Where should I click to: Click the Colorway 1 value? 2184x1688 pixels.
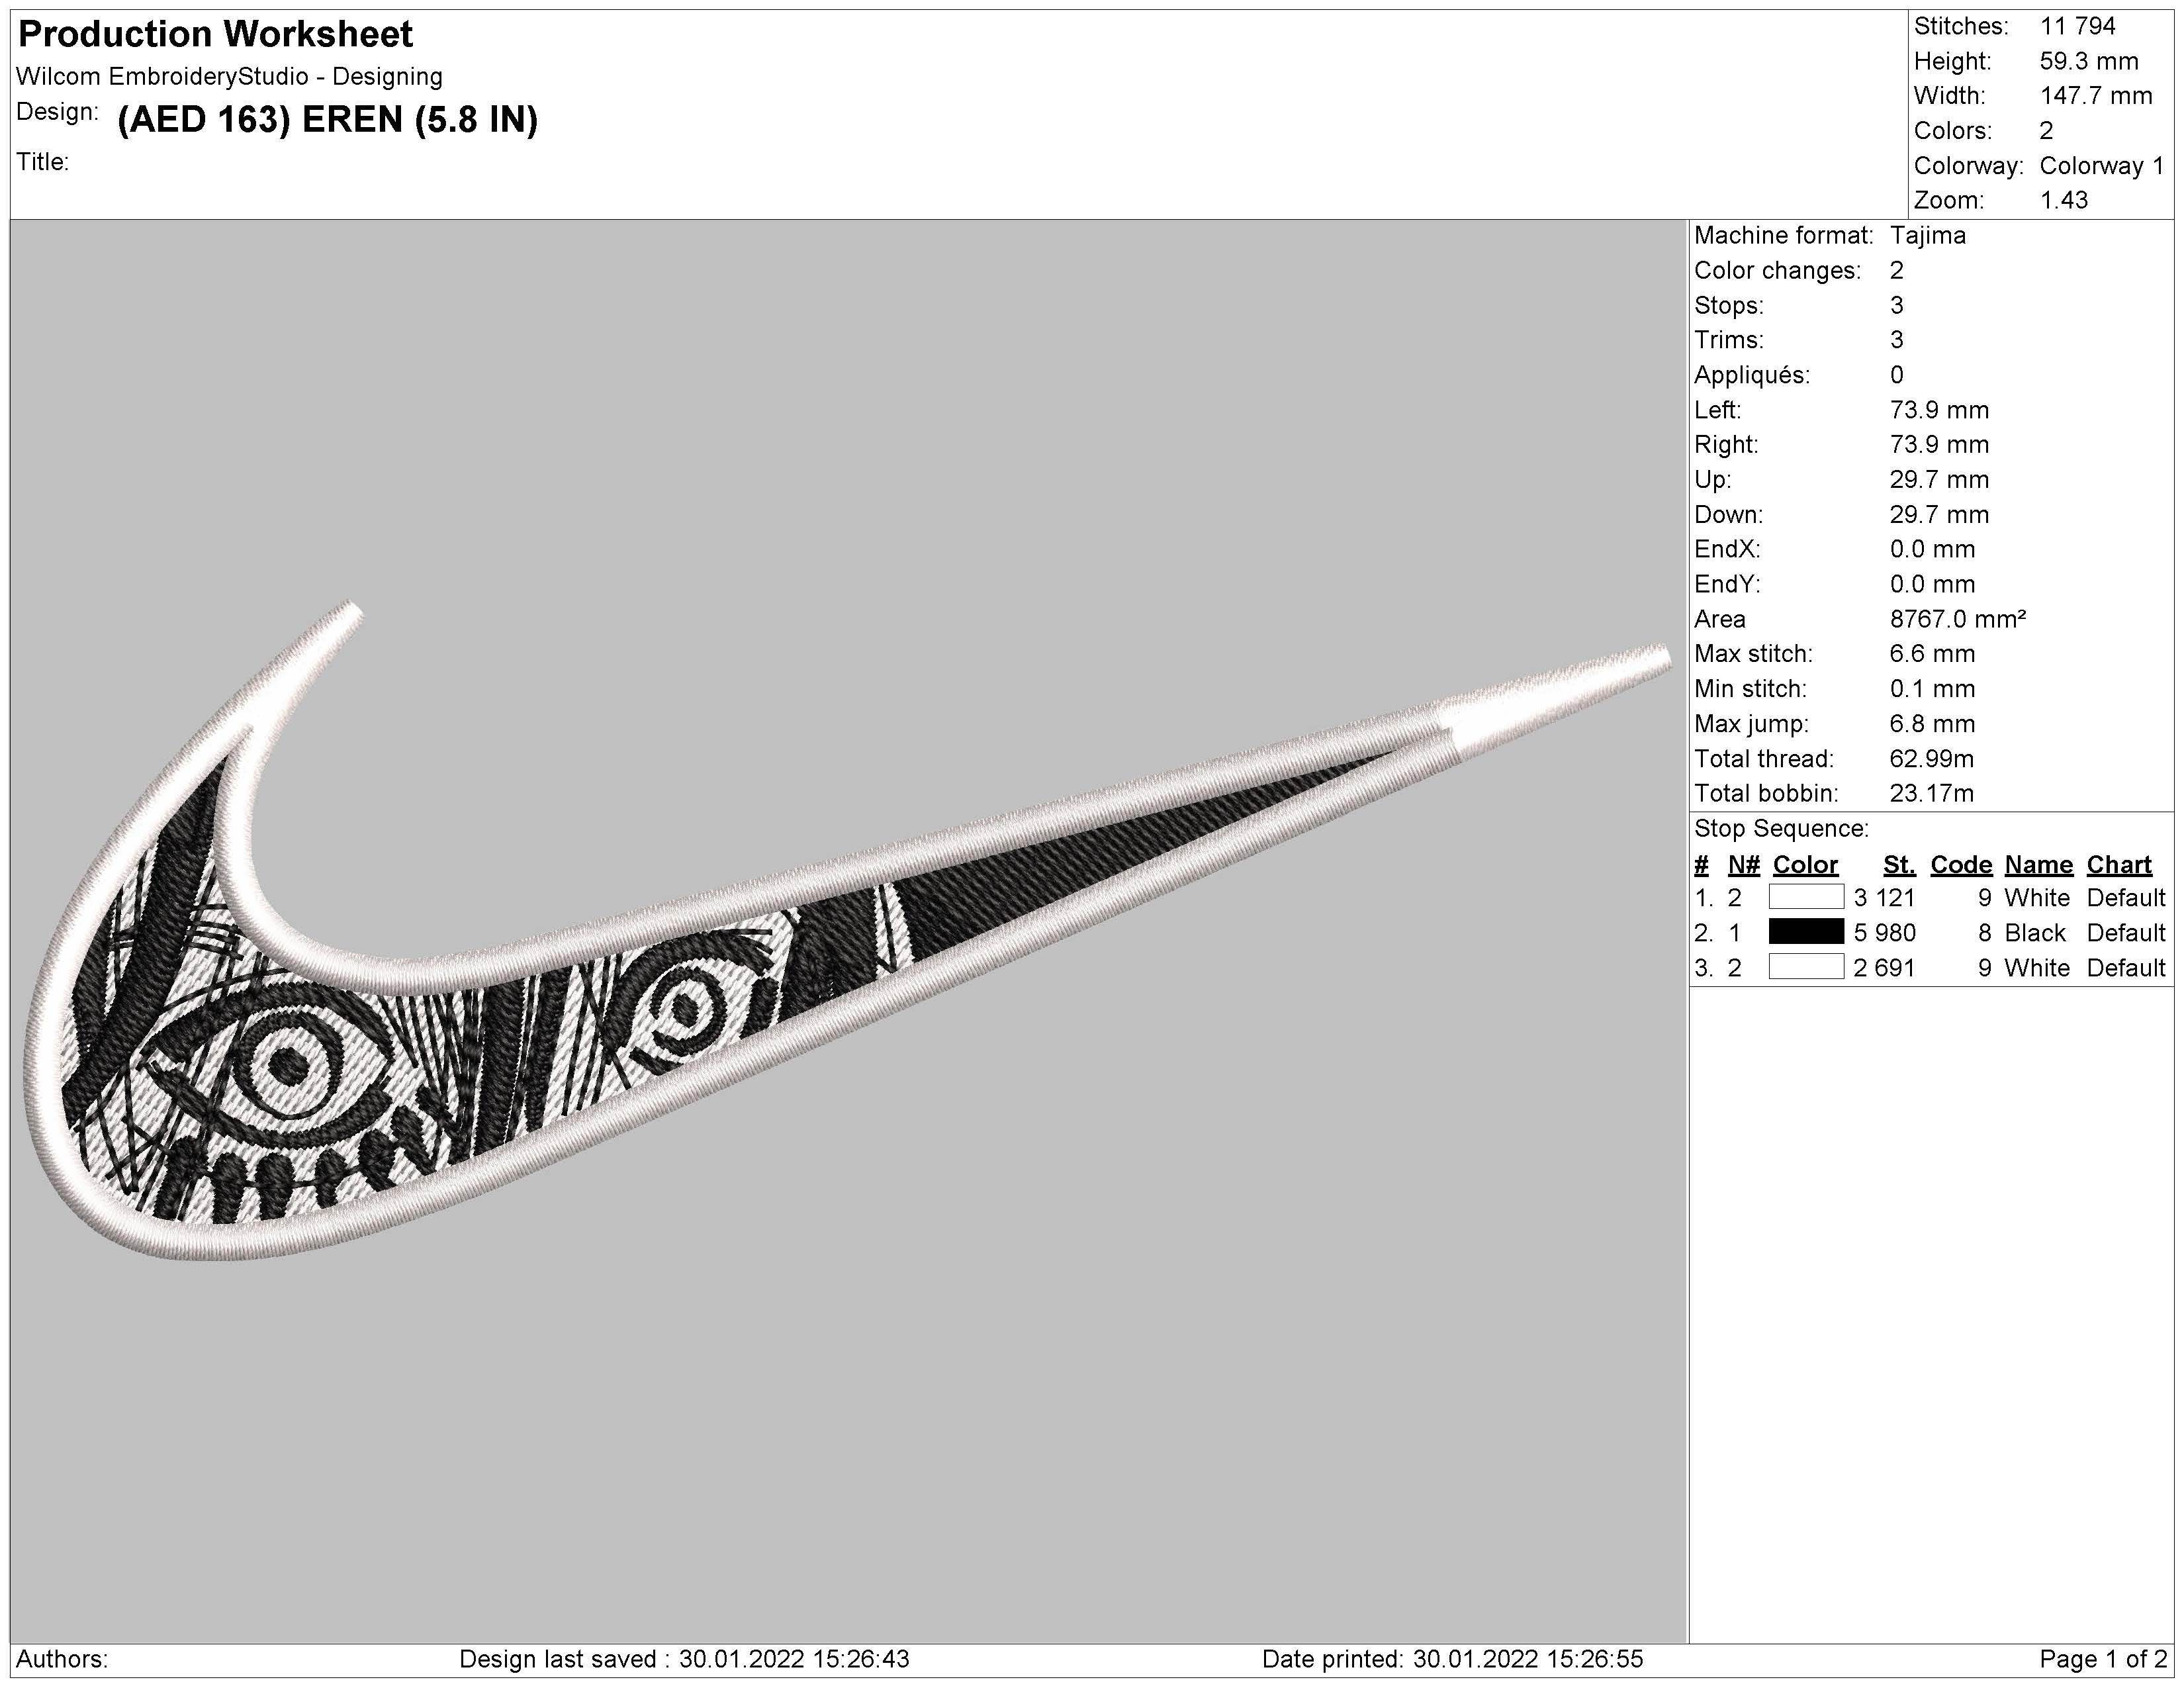(x=2101, y=166)
